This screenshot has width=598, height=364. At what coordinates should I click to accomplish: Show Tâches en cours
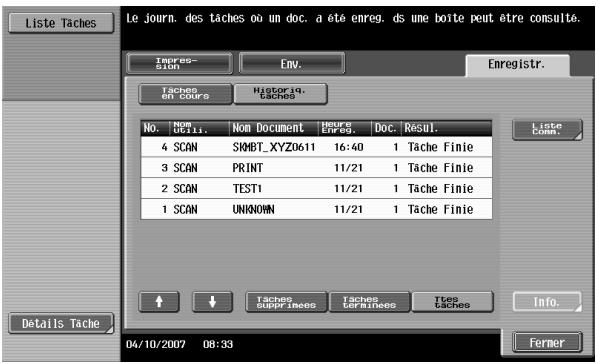coord(185,93)
